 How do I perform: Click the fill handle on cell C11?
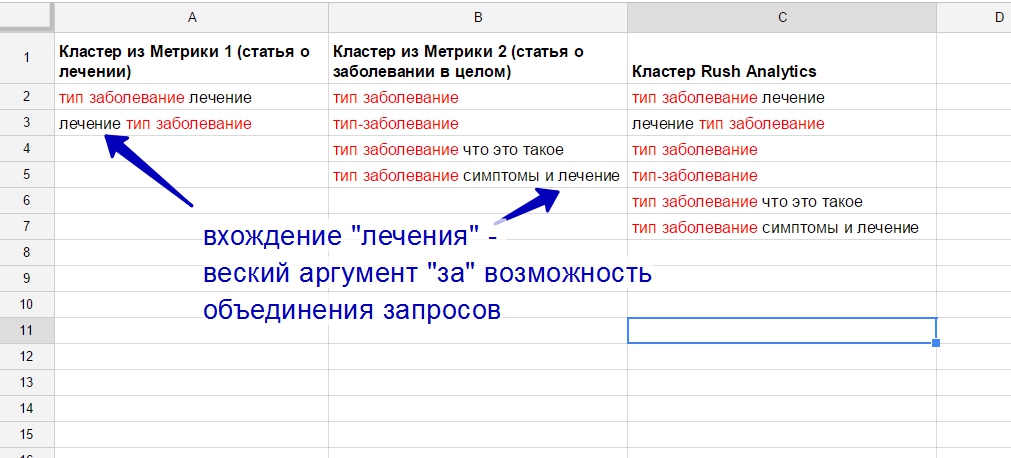(936, 343)
